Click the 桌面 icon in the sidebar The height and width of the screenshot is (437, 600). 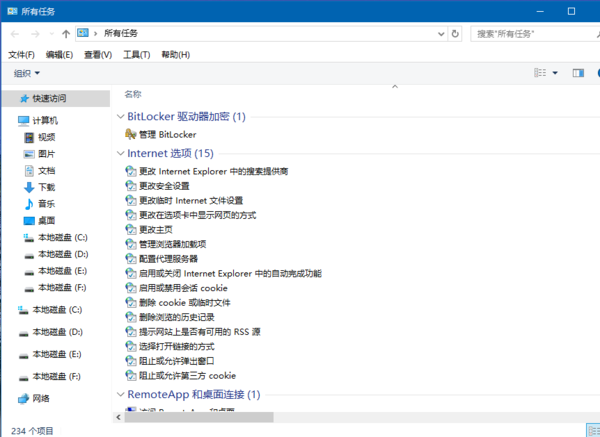pos(29,221)
